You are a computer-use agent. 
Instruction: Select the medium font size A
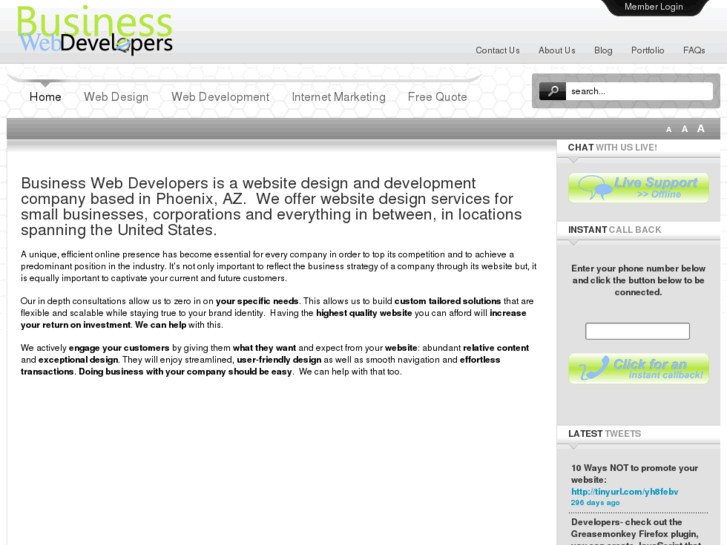684,129
